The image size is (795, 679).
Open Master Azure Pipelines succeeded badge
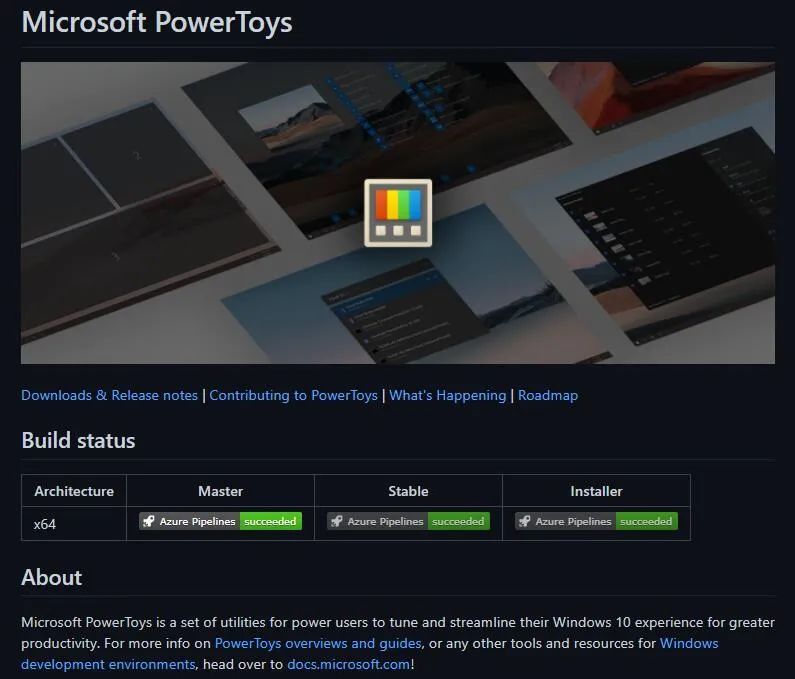point(221,521)
